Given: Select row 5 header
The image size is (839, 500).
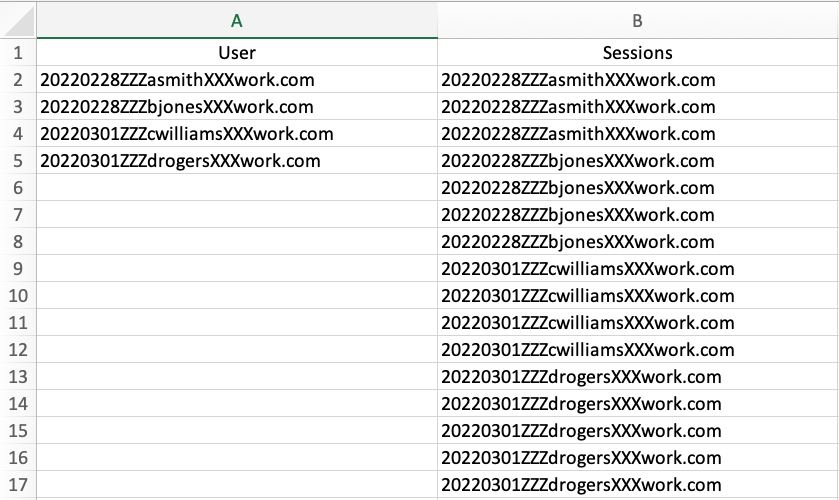Looking at the screenshot, I should pyautogui.click(x=18, y=161).
